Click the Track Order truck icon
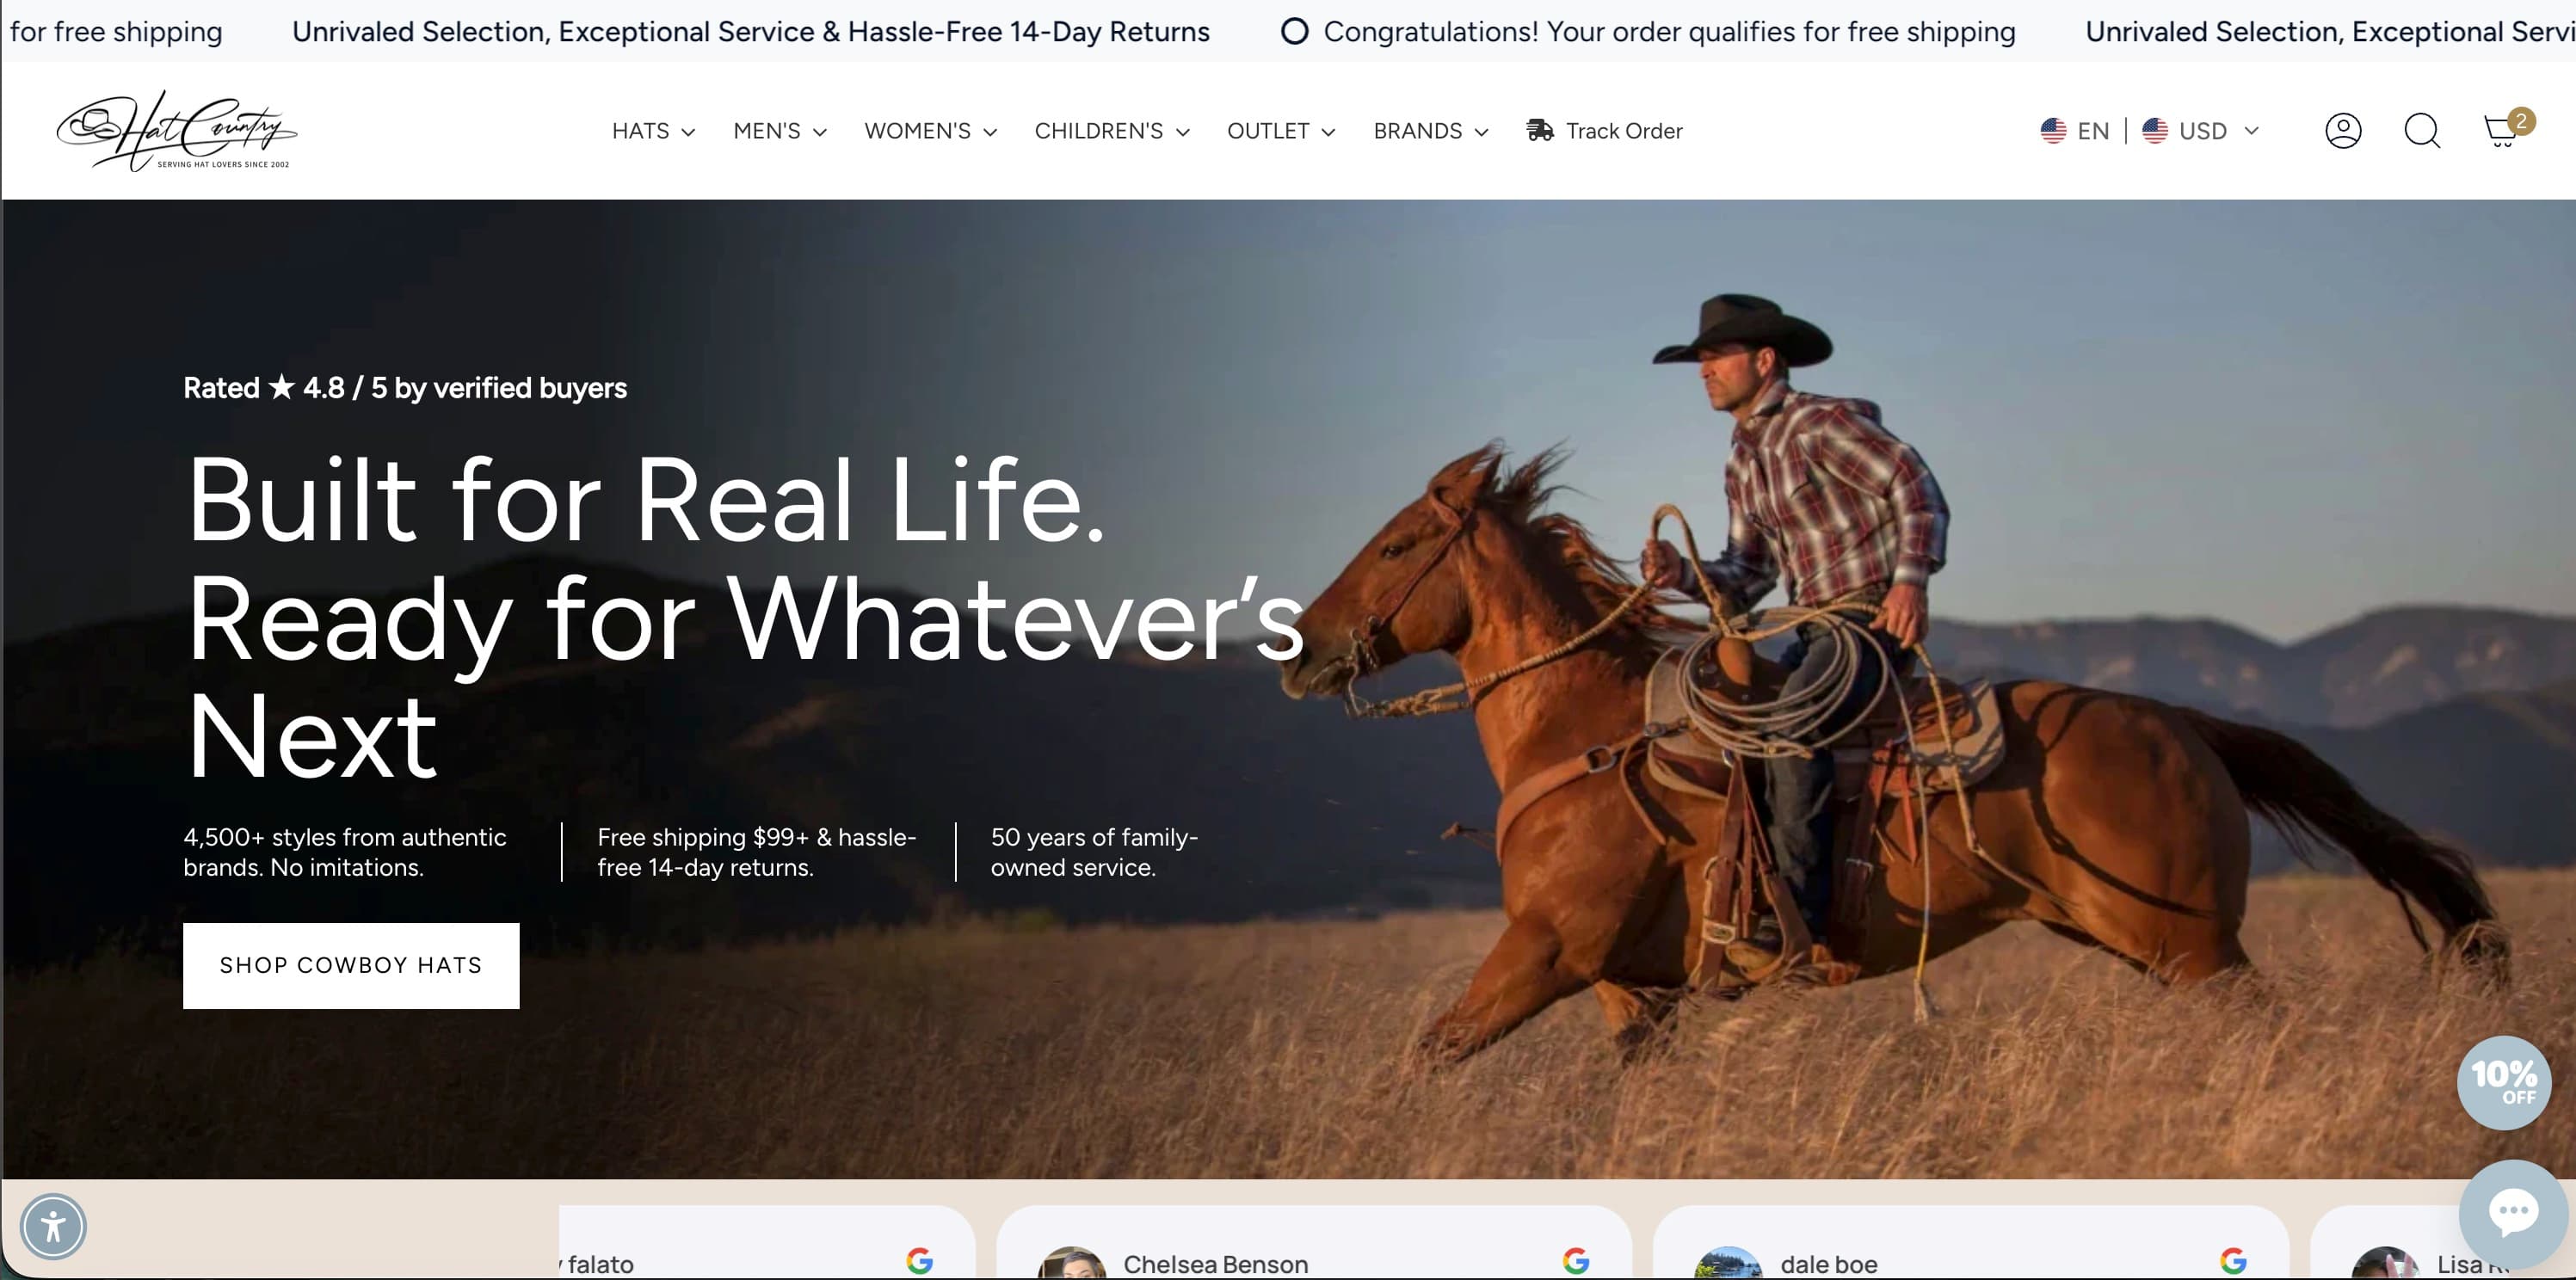 [1540, 131]
